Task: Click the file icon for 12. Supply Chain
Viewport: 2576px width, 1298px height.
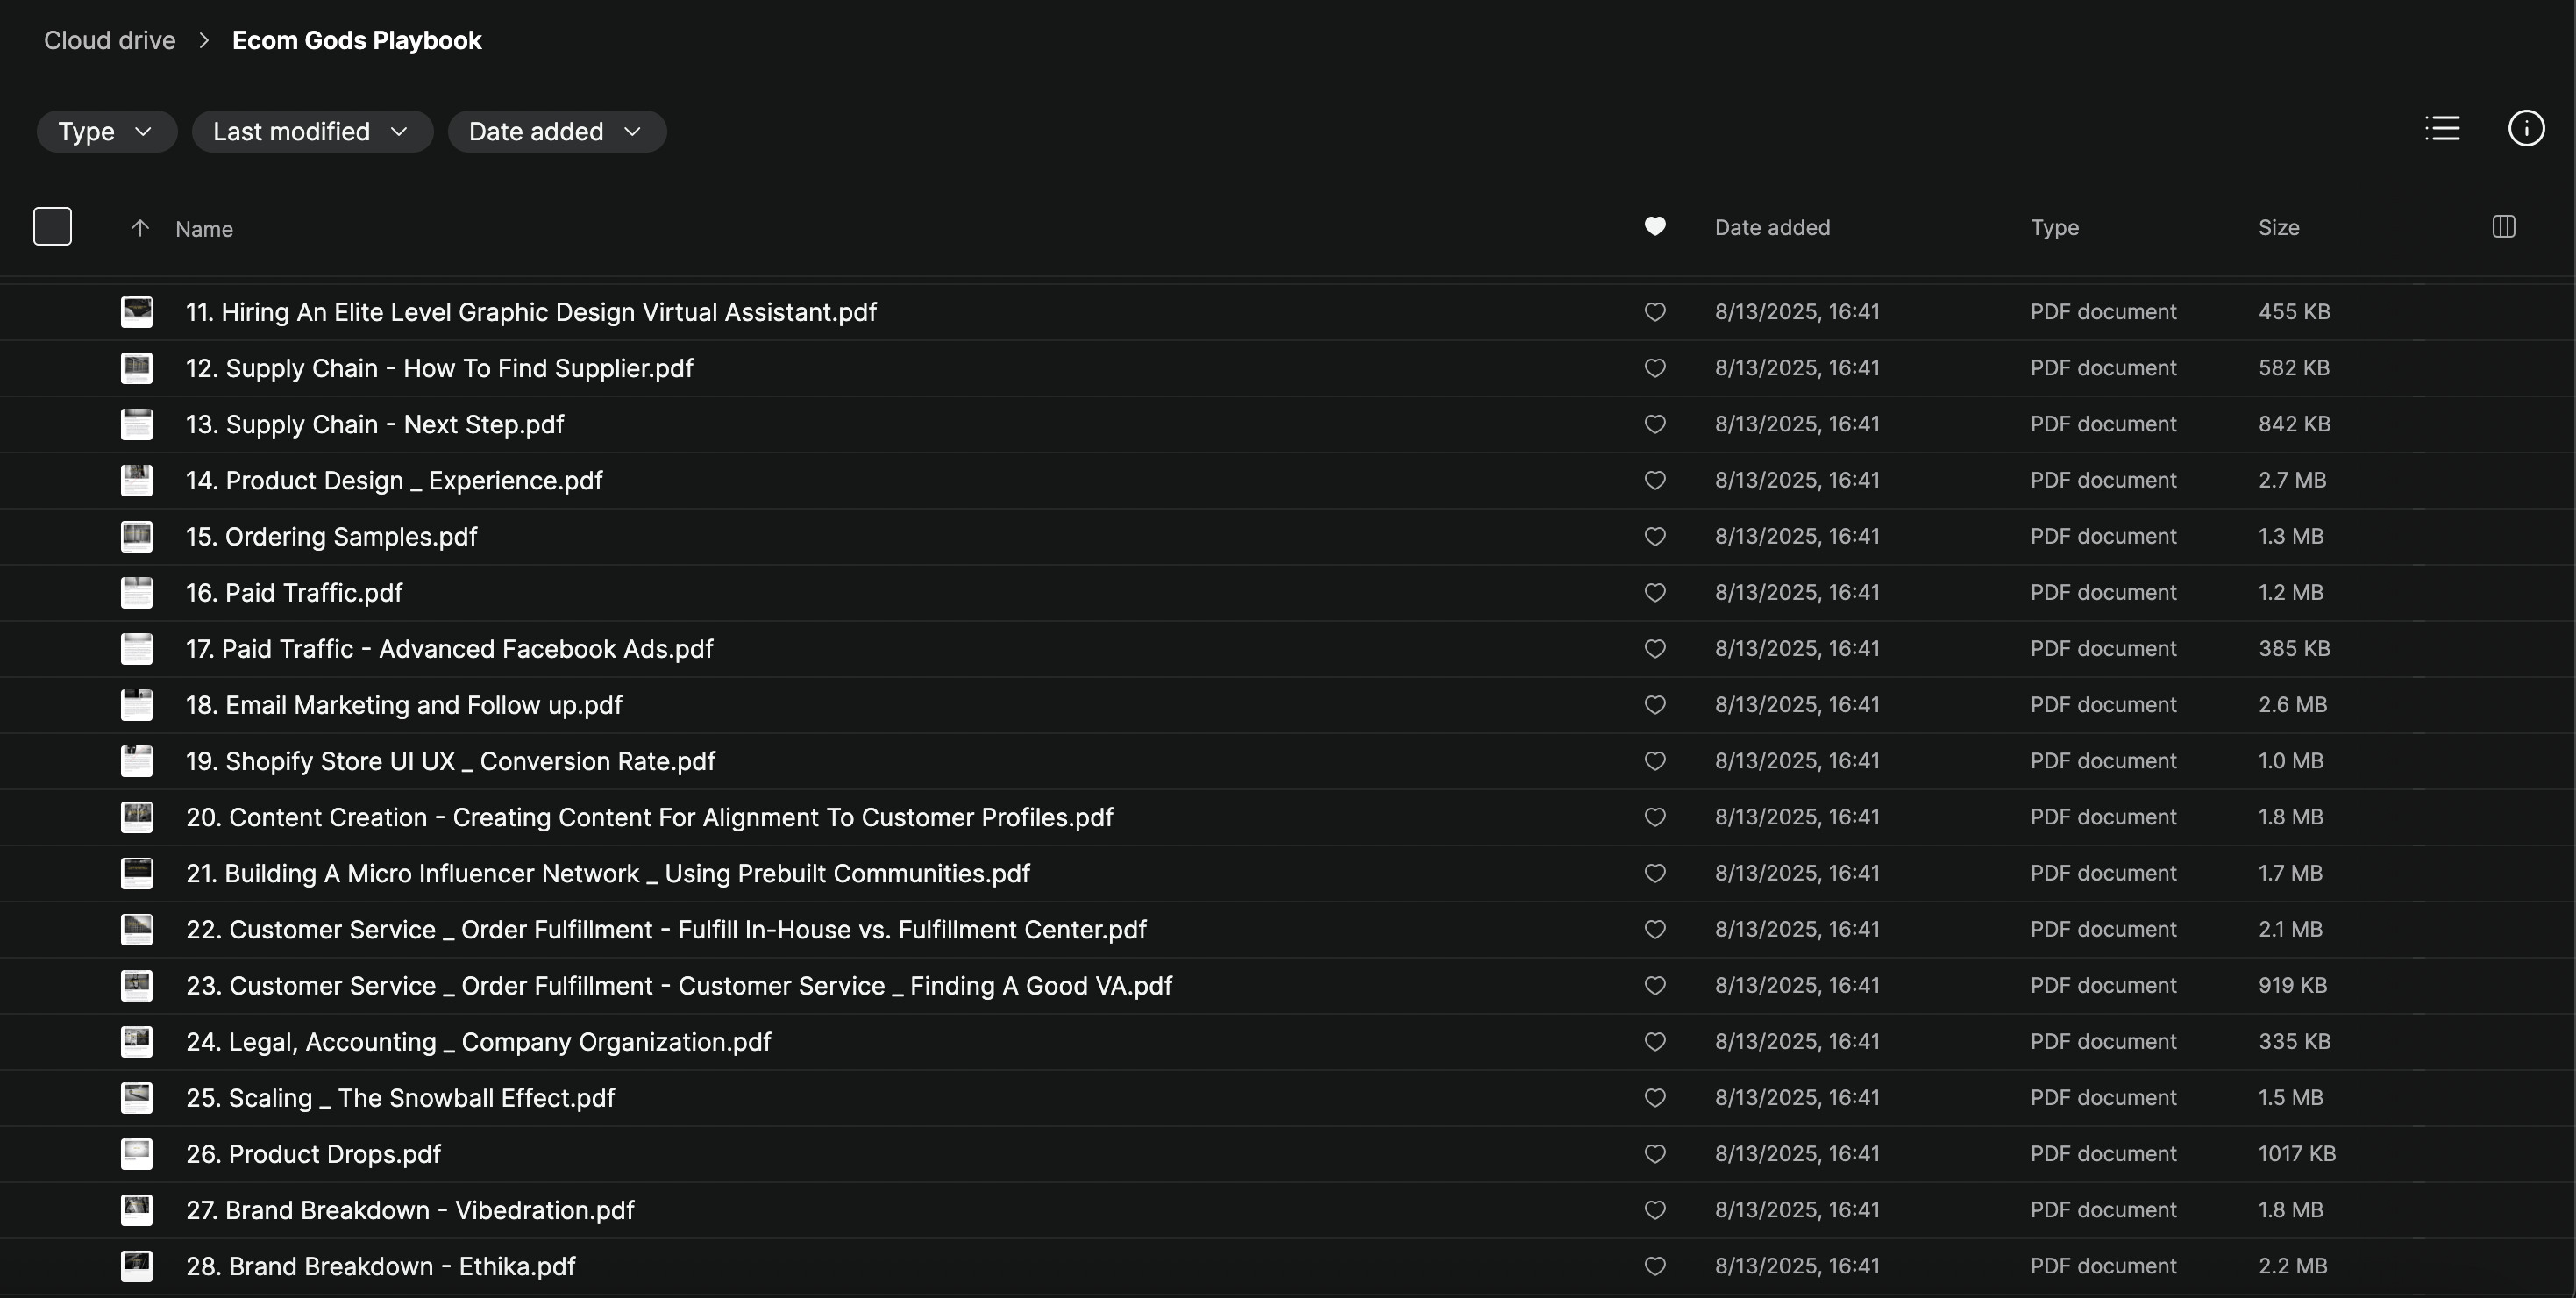Action: coord(137,368)
